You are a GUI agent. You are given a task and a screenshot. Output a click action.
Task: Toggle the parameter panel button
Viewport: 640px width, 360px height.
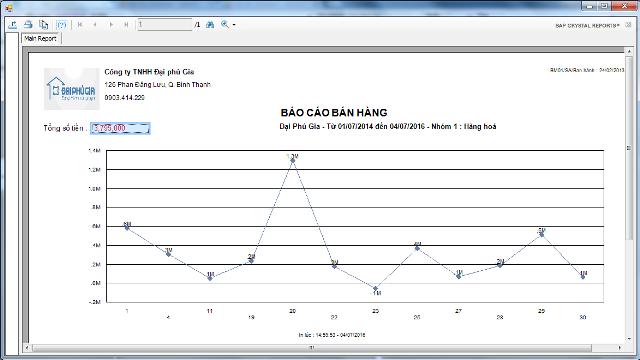61,25
